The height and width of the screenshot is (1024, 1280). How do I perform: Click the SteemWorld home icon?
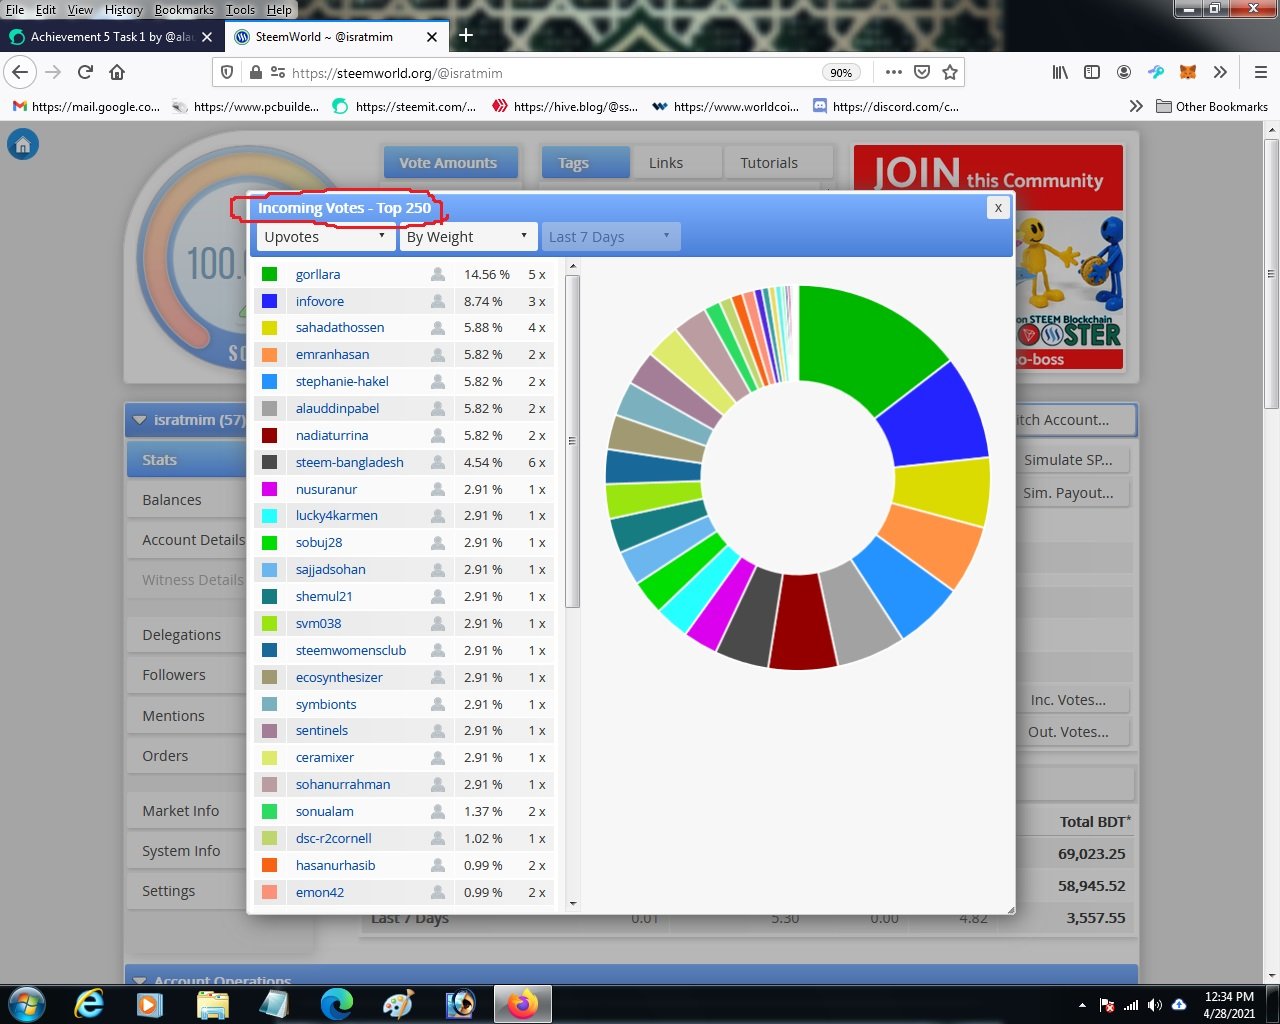(x=23, y=145)
